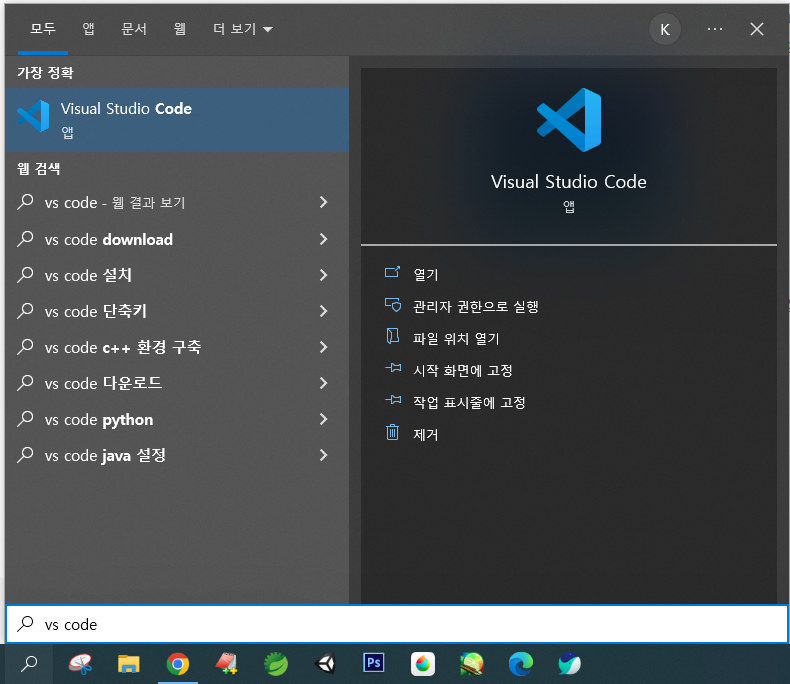Screen dimensions: 790x684
Task: Click the 관리자 권한으로 실행 shield icon
Action: pyautogui.click(x=392, y=305)
